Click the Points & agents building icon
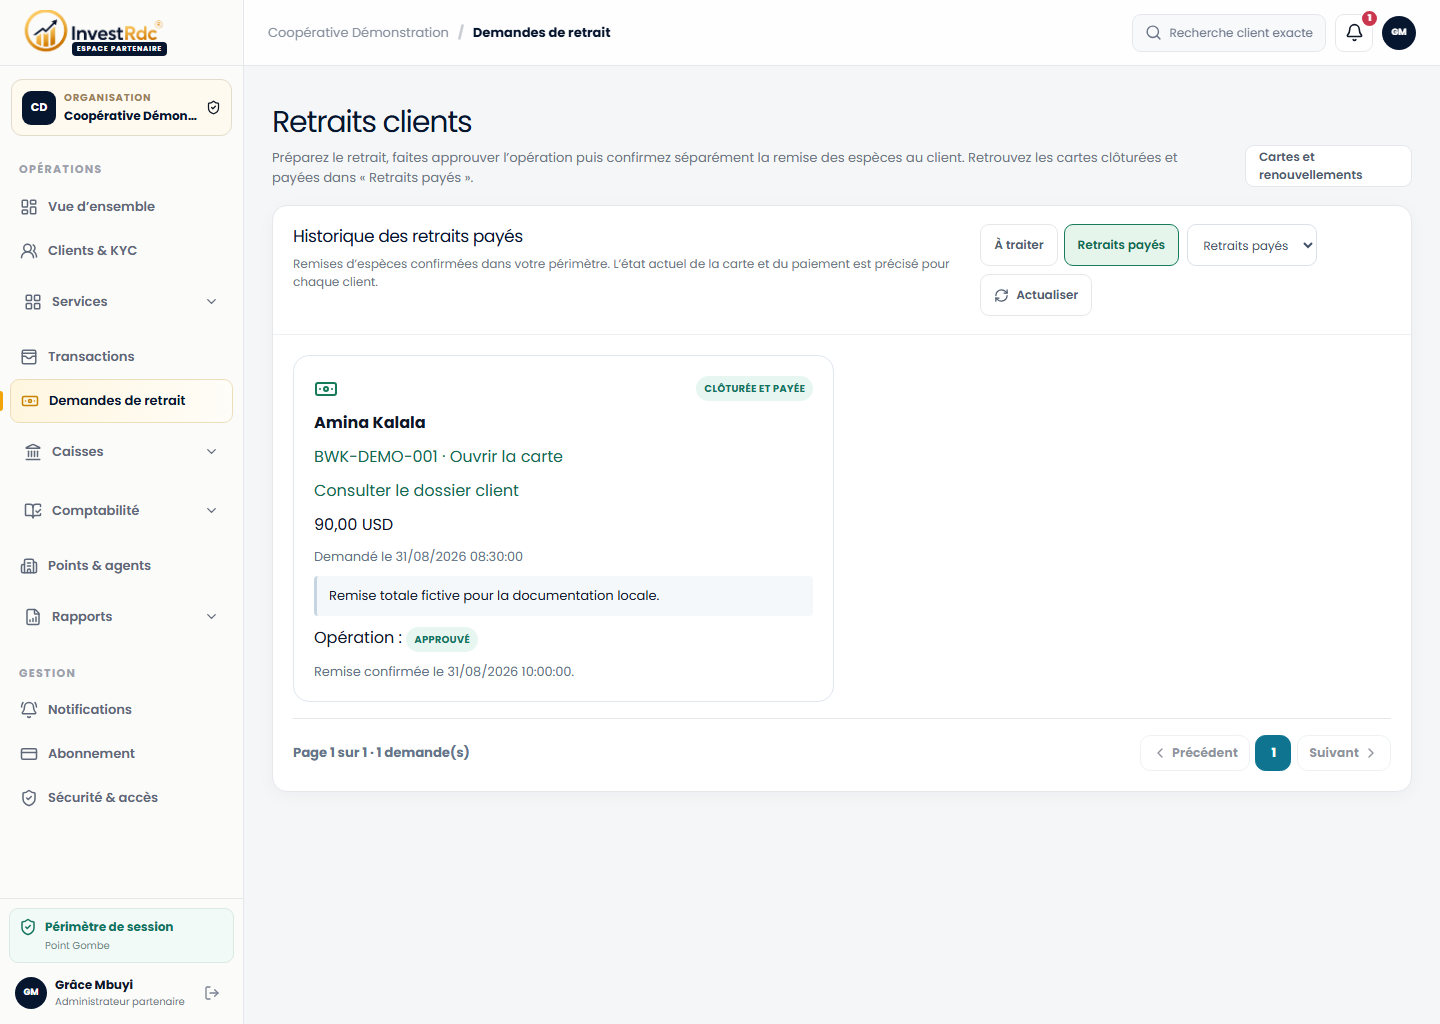This screenshot has width=1440, height=1024. click(x=29, y=566)
